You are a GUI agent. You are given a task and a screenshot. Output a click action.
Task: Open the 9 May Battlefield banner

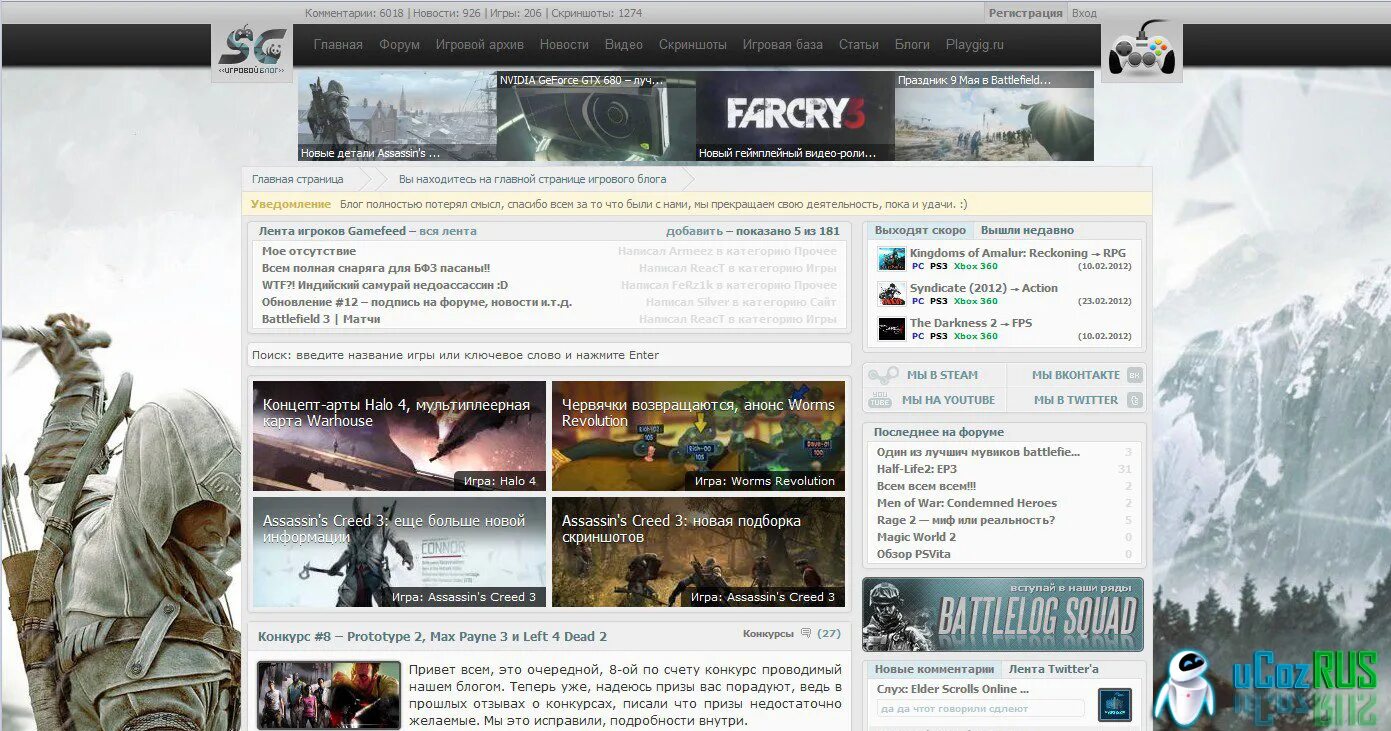994,115
